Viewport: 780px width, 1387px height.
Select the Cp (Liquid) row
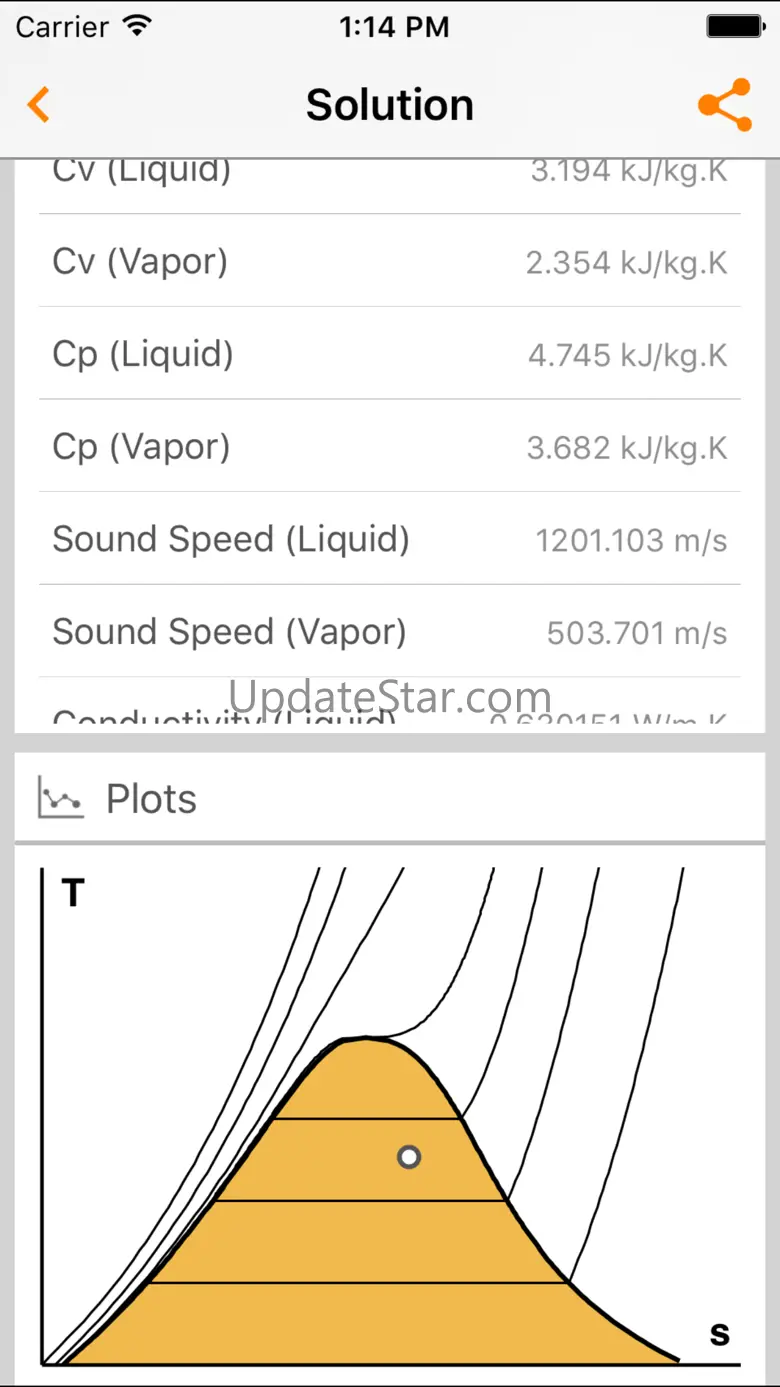click(390, 354)
